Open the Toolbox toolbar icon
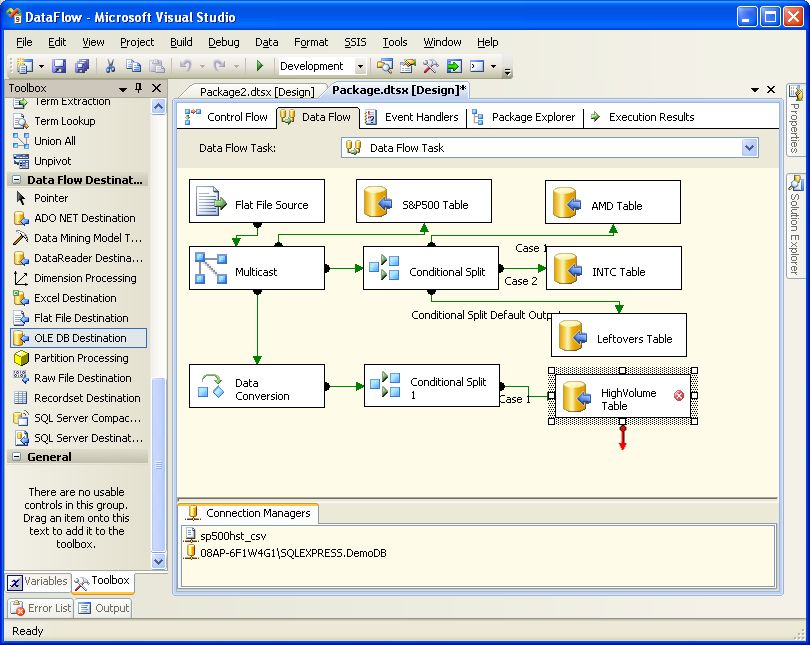 [430, 66]
